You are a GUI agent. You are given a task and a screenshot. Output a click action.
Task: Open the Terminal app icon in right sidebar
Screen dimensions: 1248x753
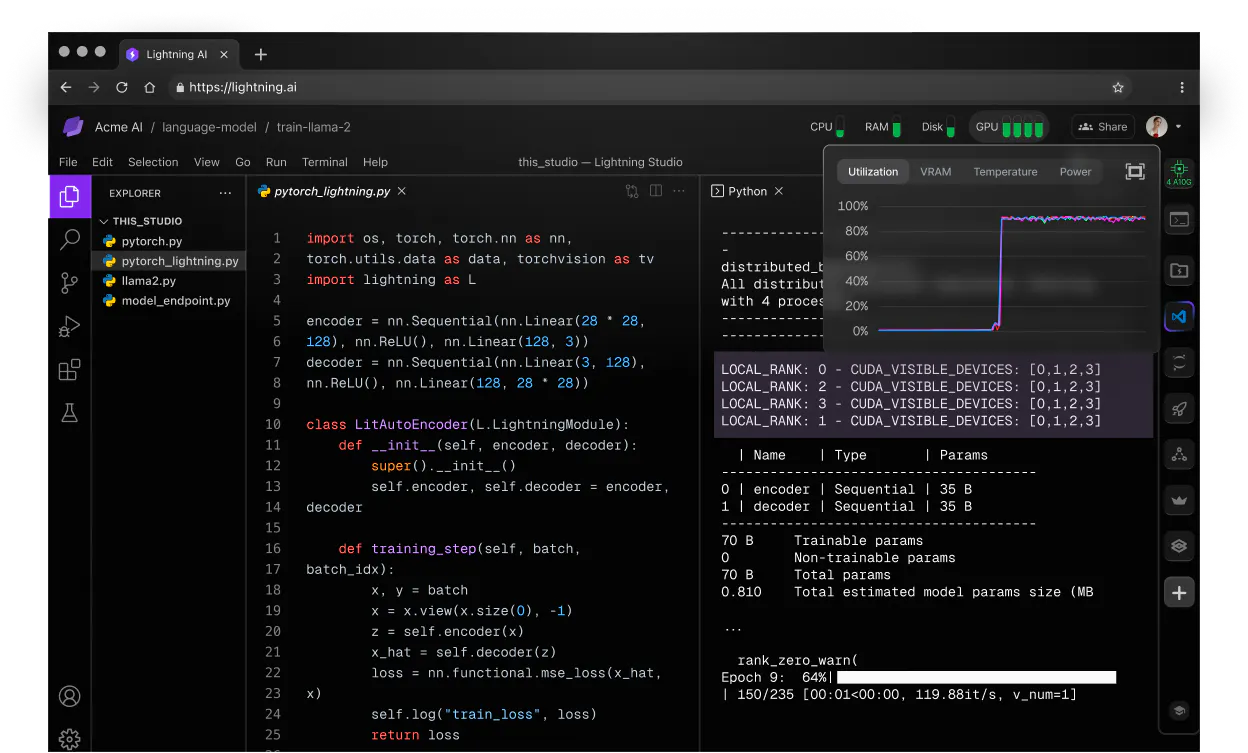1179,220
